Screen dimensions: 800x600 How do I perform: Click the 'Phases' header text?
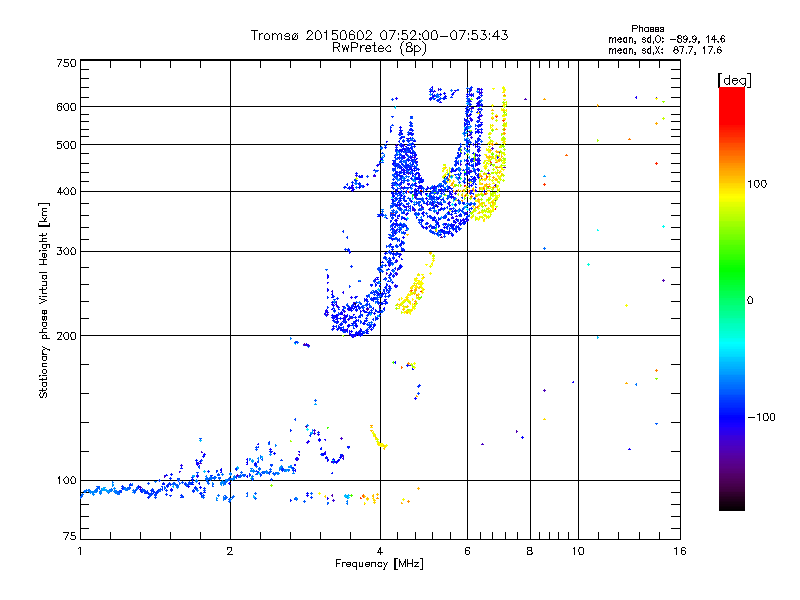point(647,29)
